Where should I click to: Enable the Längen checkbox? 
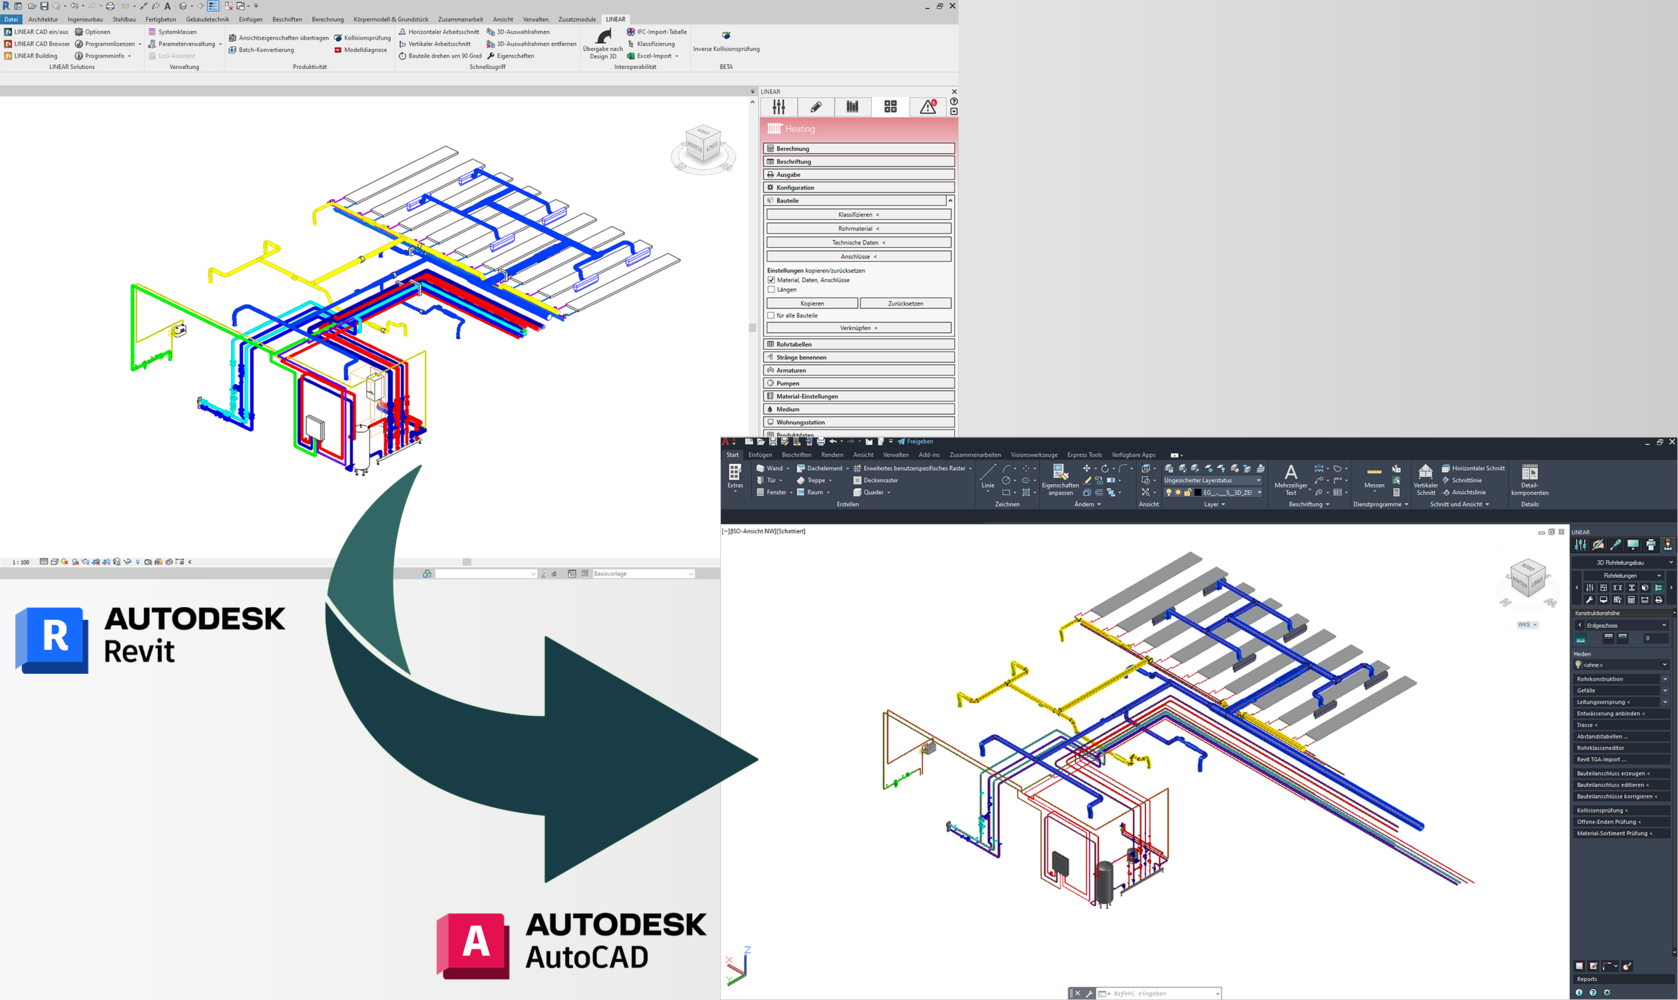(771, 290)
